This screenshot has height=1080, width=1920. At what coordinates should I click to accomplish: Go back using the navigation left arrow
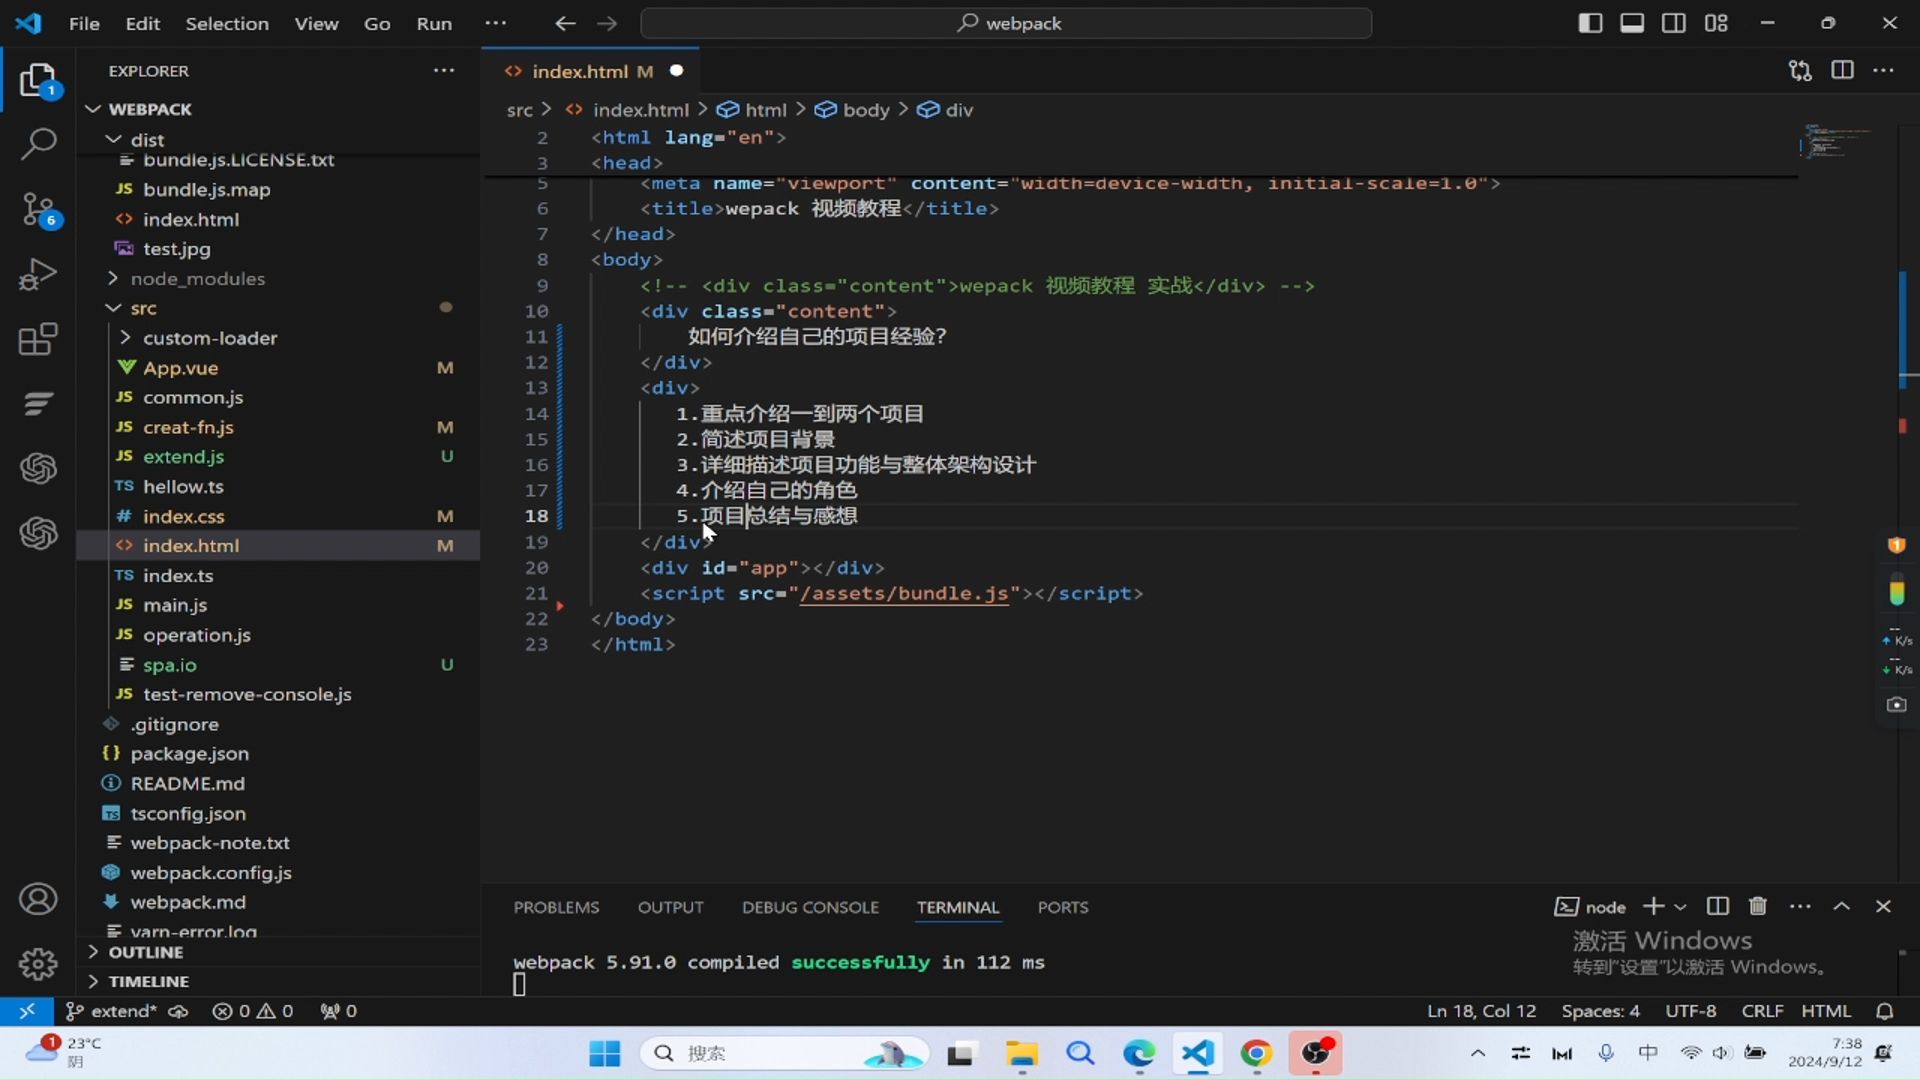[565, 23]
